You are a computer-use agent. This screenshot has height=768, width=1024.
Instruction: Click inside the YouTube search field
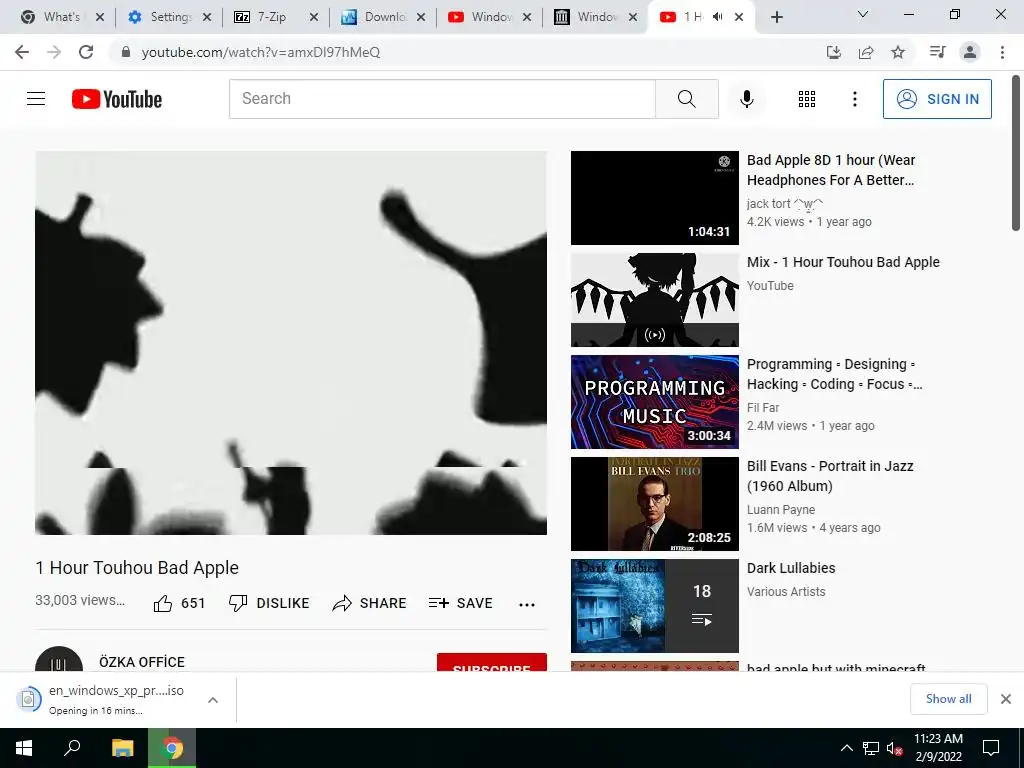coord(442,99)
